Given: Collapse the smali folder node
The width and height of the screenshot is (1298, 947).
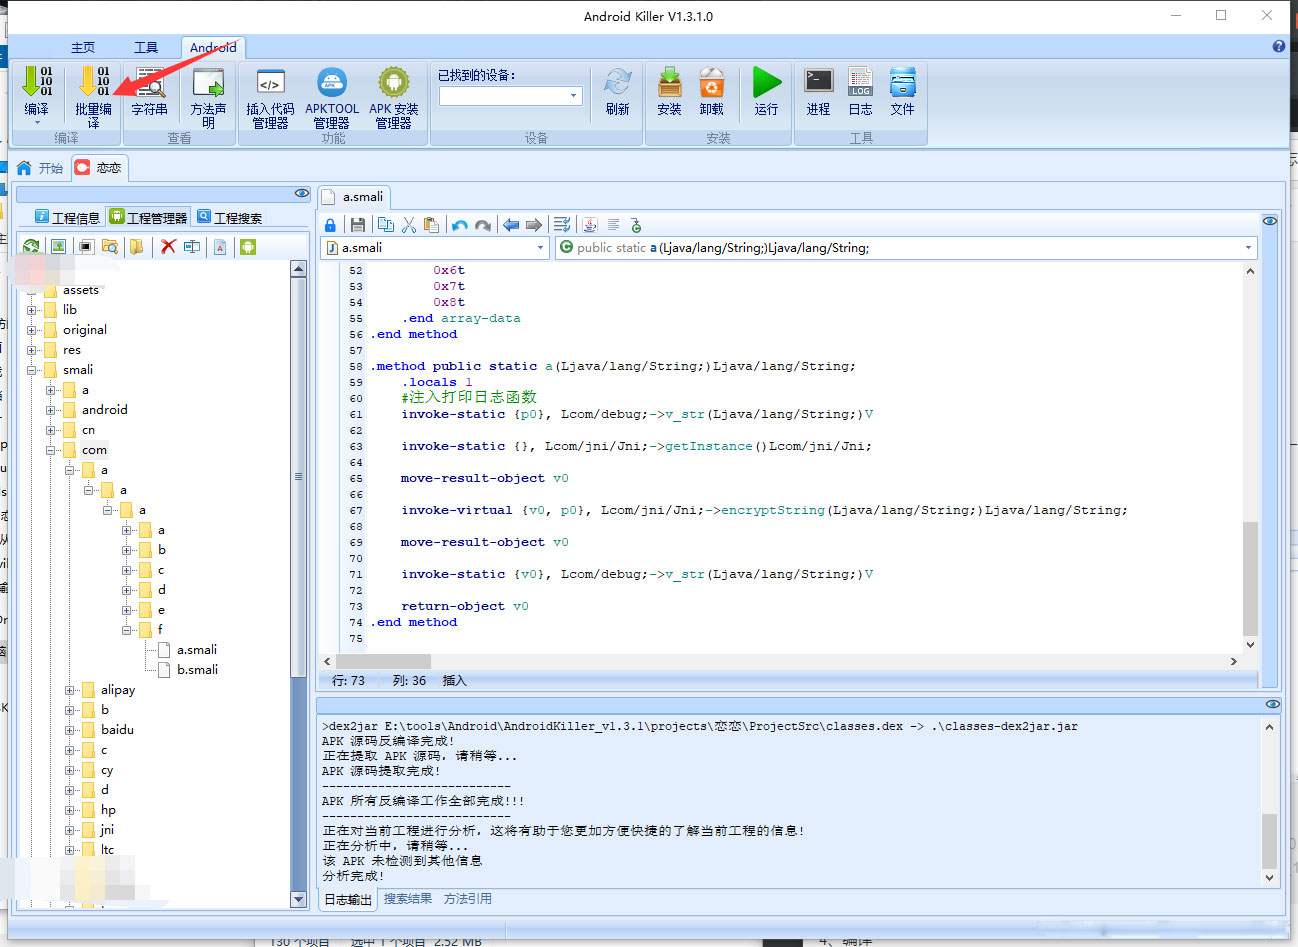Looking at the screenshot, I should point(32,370).
